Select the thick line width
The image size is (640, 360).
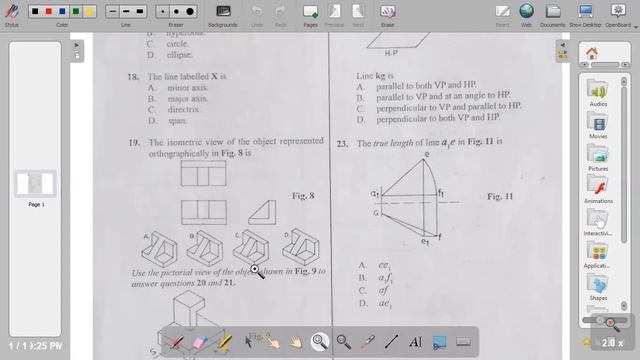[x=140, y=11]
